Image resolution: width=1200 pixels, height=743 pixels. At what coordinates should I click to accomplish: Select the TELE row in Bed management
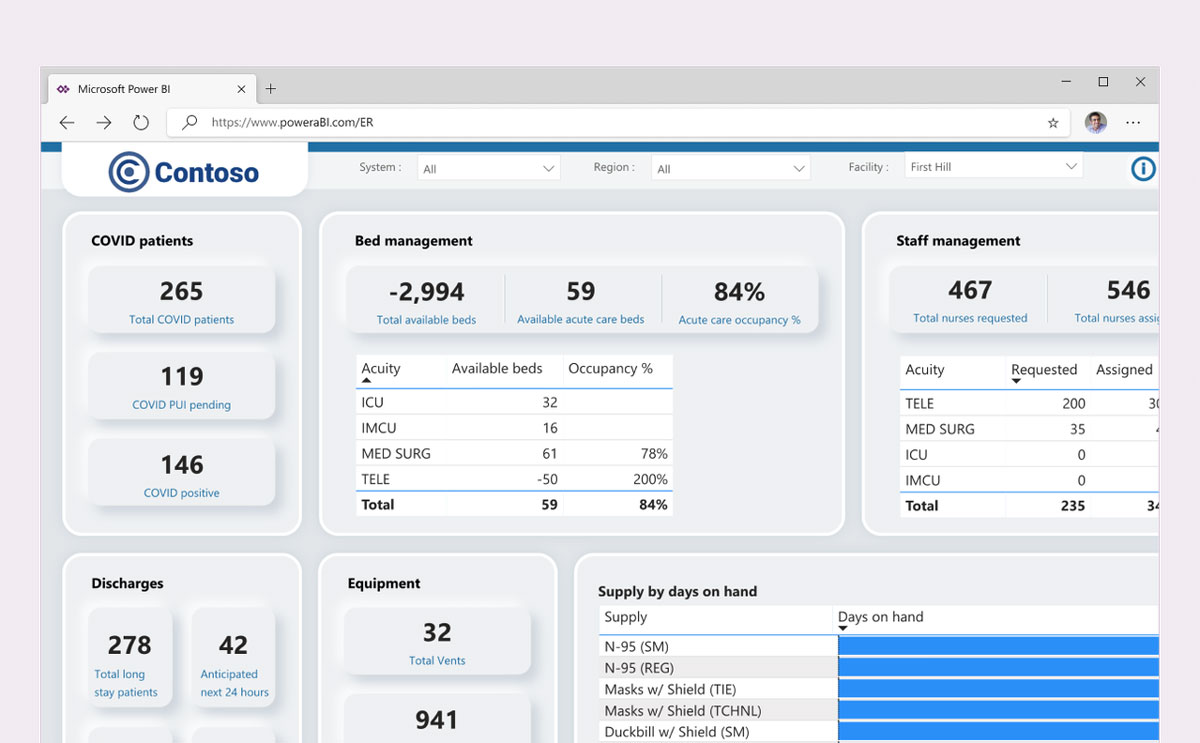[514, 479]
